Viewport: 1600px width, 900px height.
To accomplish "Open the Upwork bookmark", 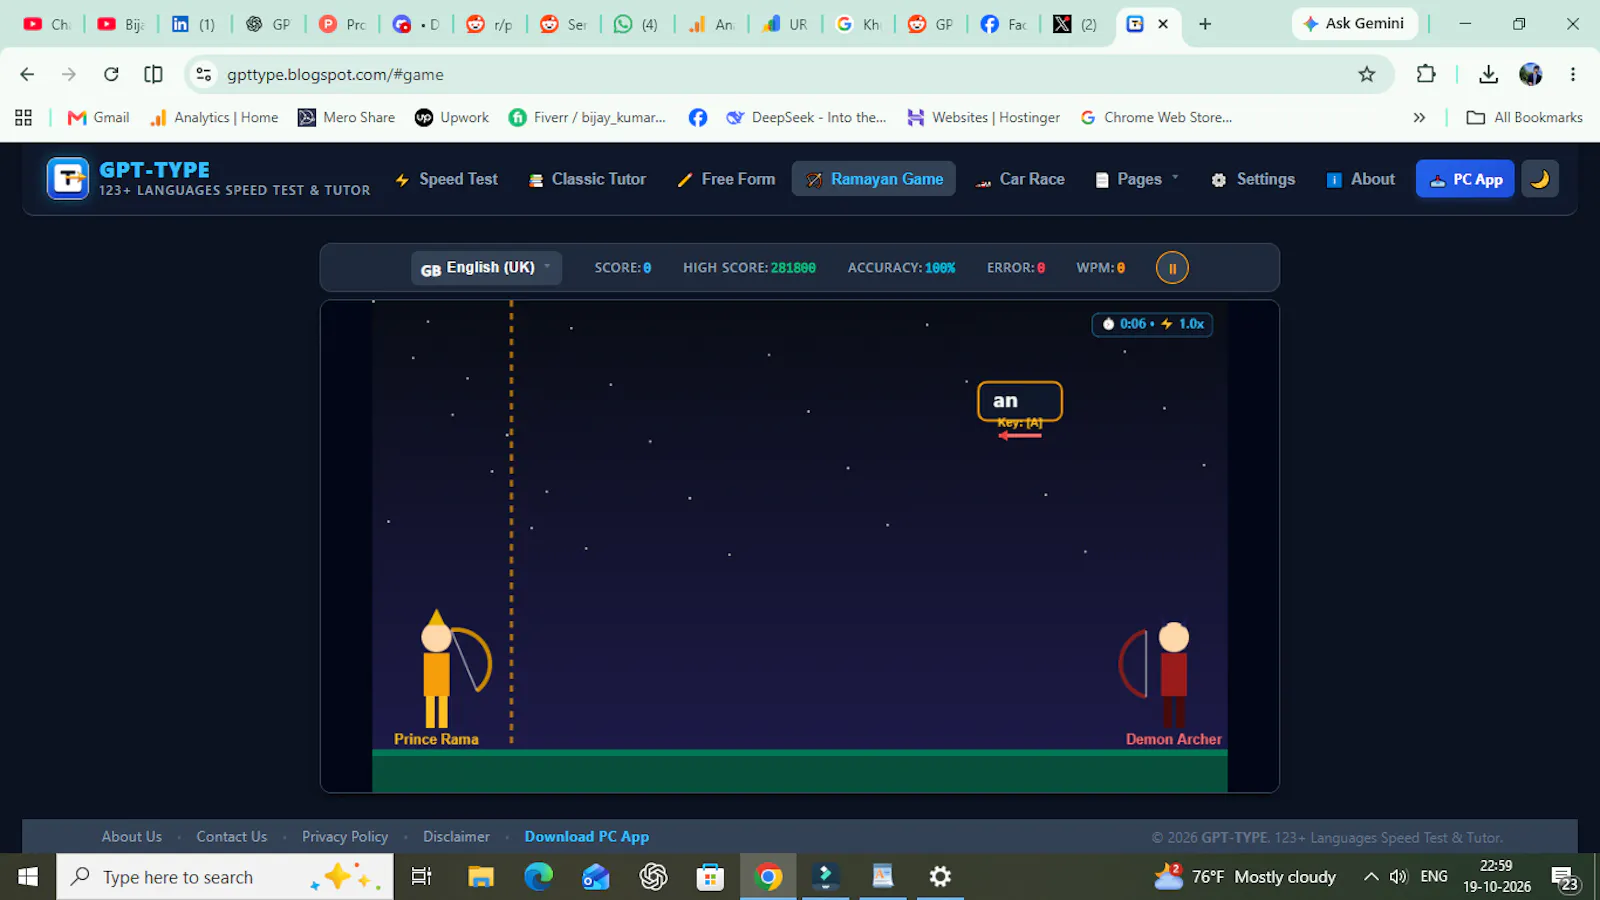I will tap(452, 118).
